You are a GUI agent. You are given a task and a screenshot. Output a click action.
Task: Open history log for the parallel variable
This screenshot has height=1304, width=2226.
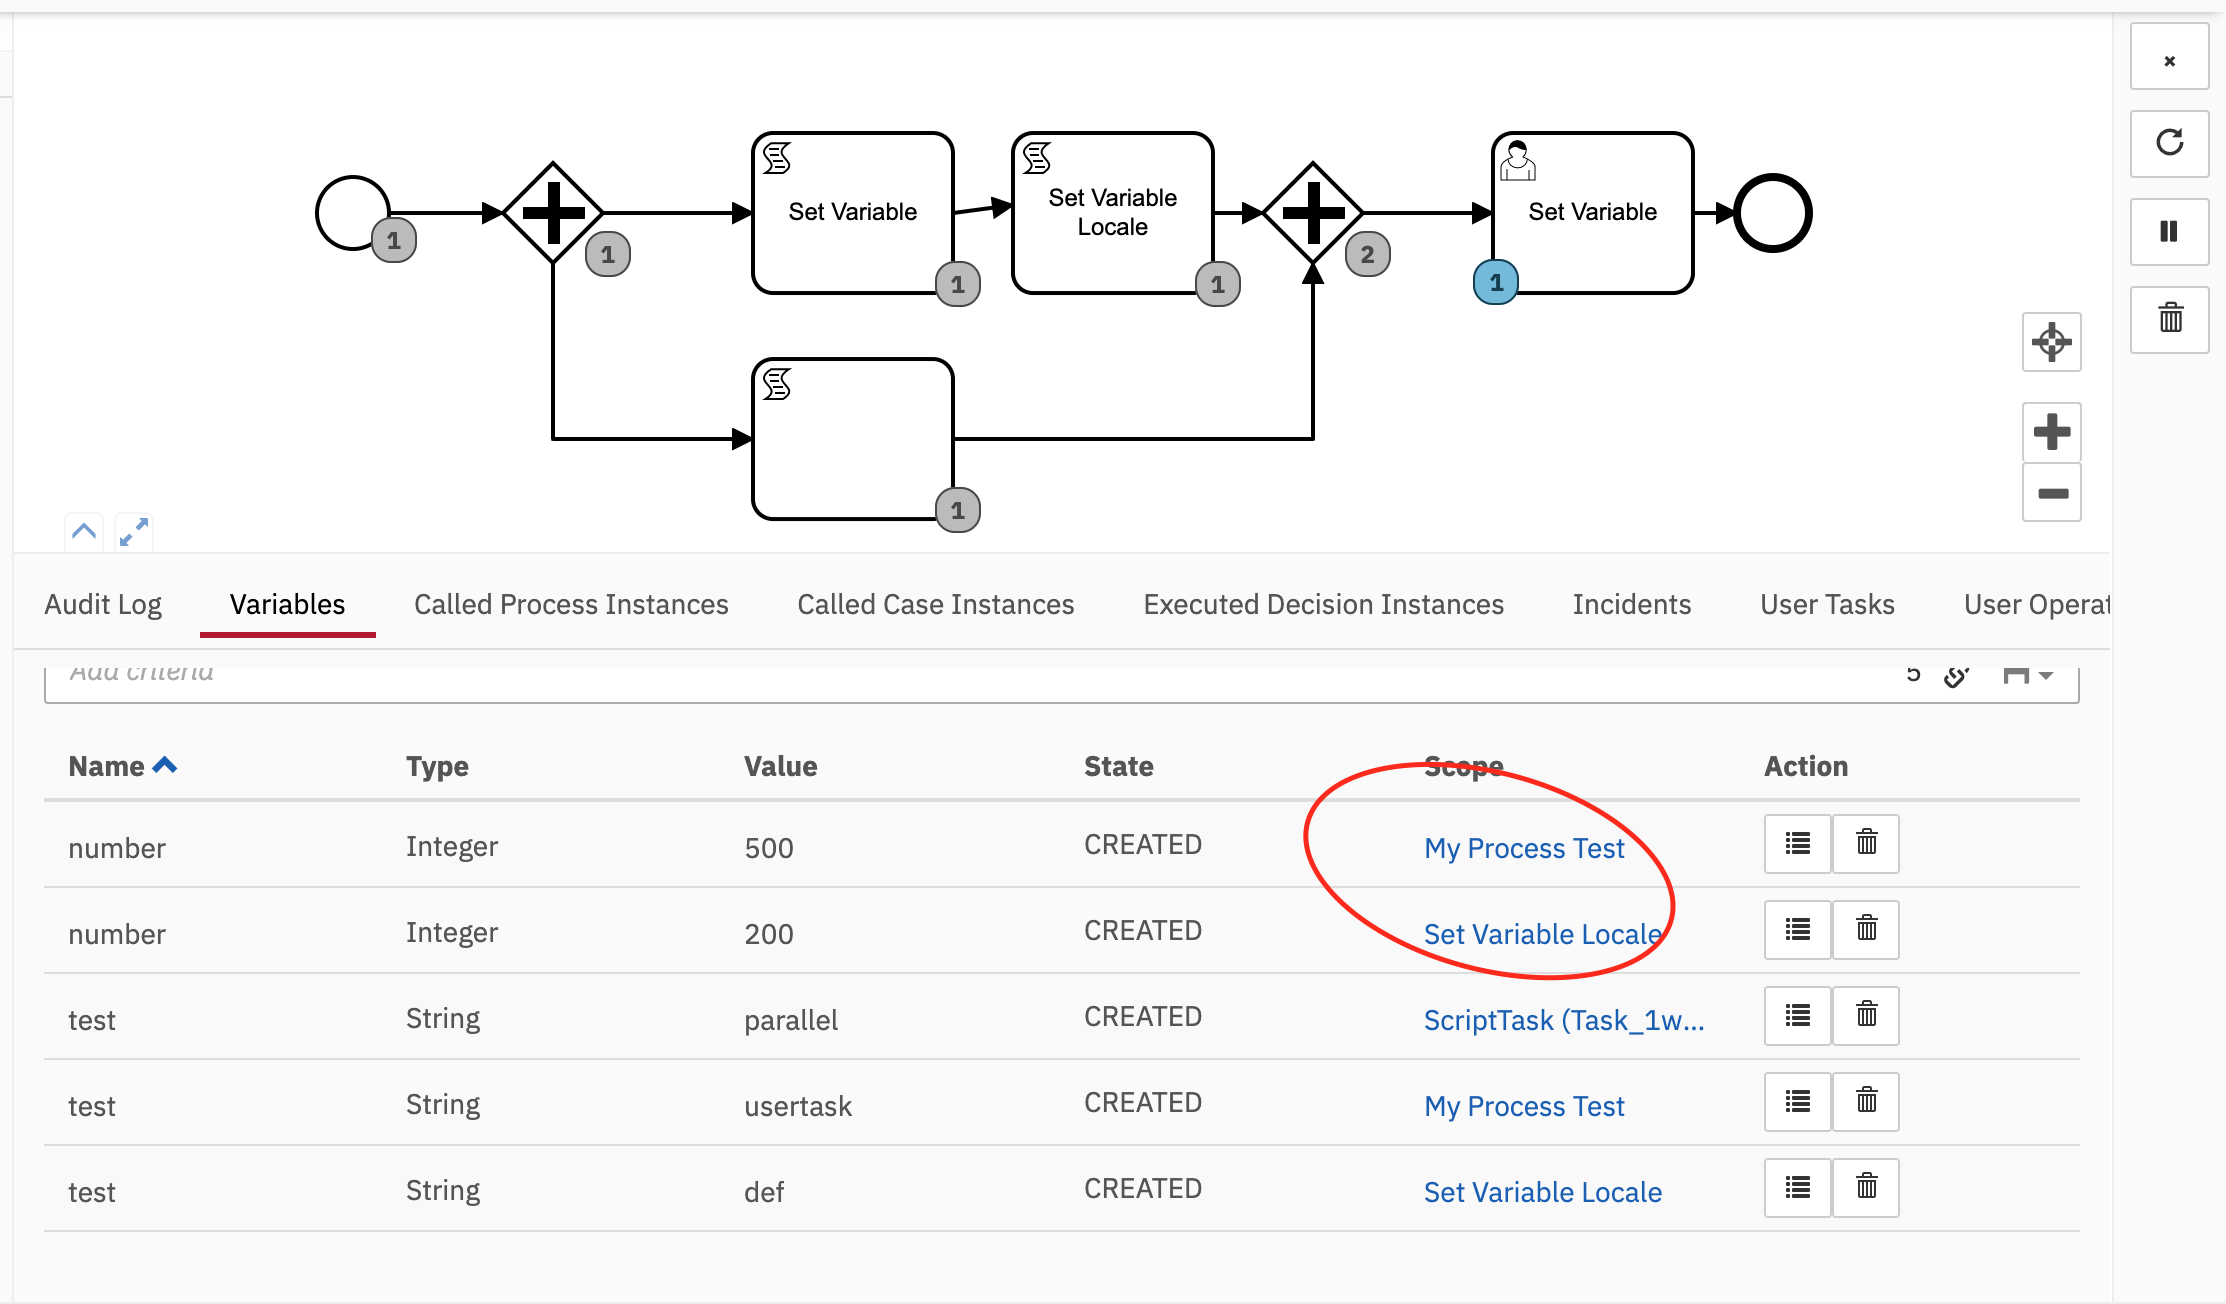click(1797, 1015)
